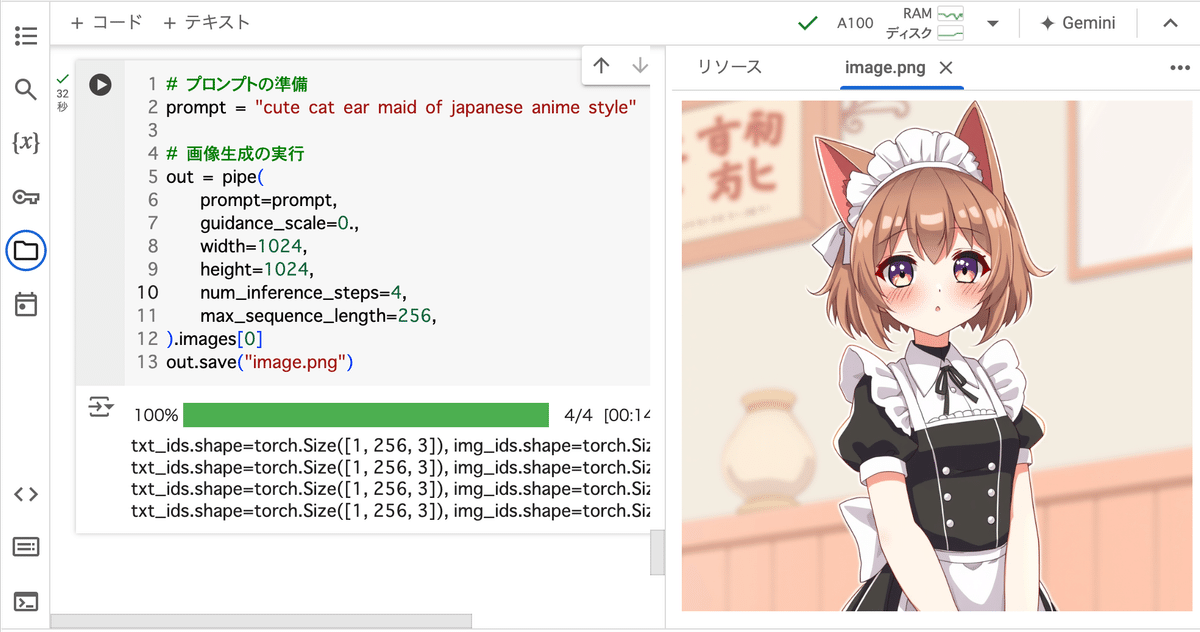Open a terminal from the sidebar
Image resolution: width=1200 pixels, height=632 pixels.
tap(26, 601)
